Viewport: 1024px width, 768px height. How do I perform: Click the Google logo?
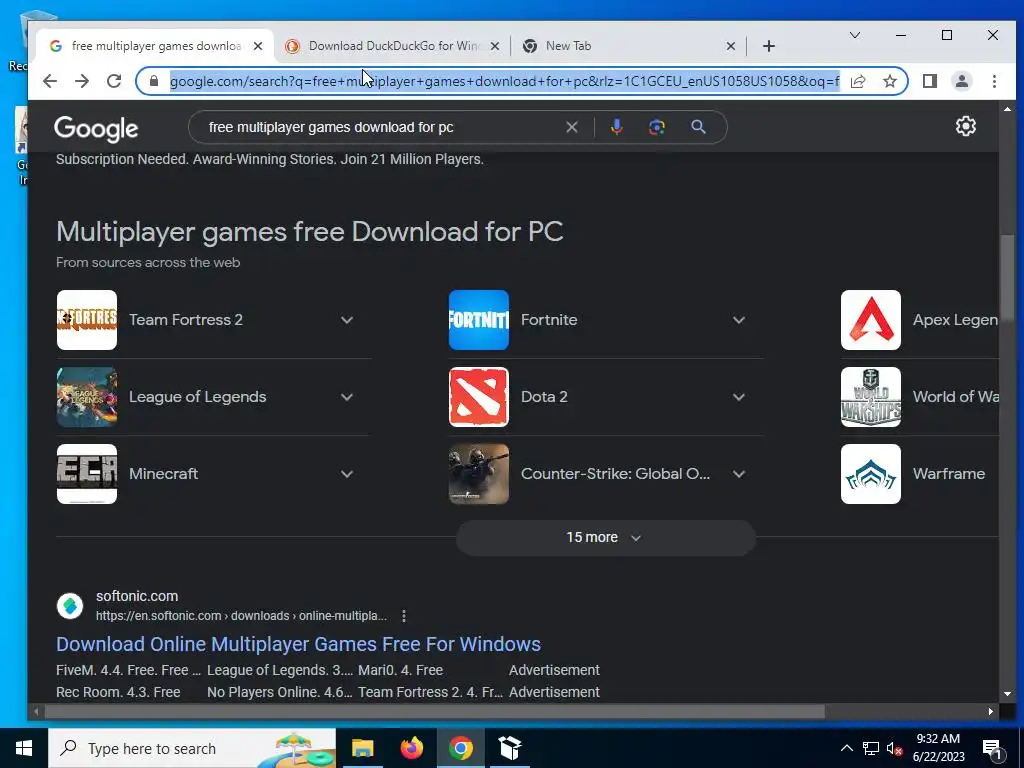tap(96, 129)
